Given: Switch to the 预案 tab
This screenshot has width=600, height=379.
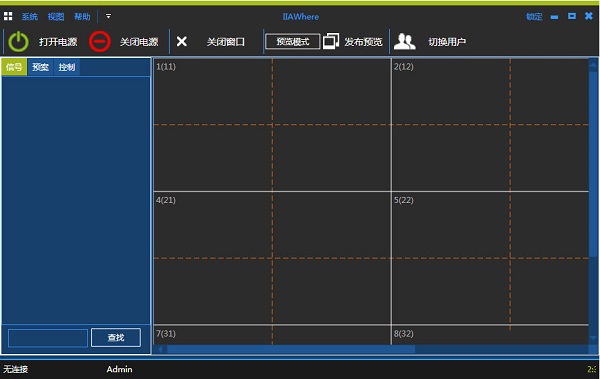Looking at the screenshot, I should [41, 67].
